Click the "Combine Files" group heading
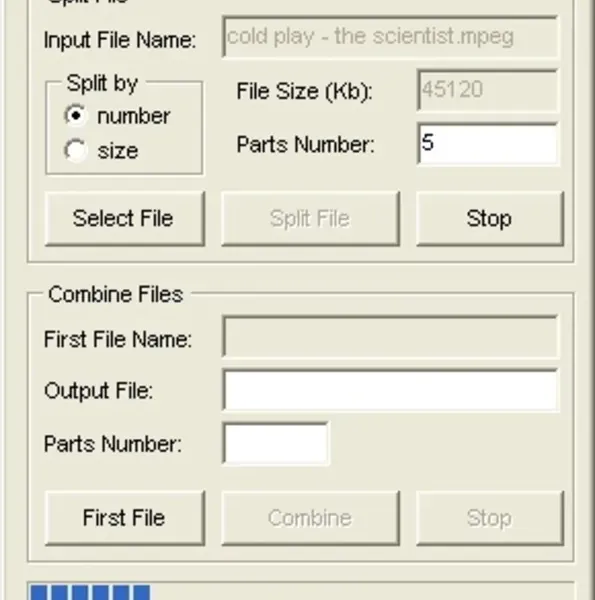This screenshot has width=595, height=600. [116, 294]
